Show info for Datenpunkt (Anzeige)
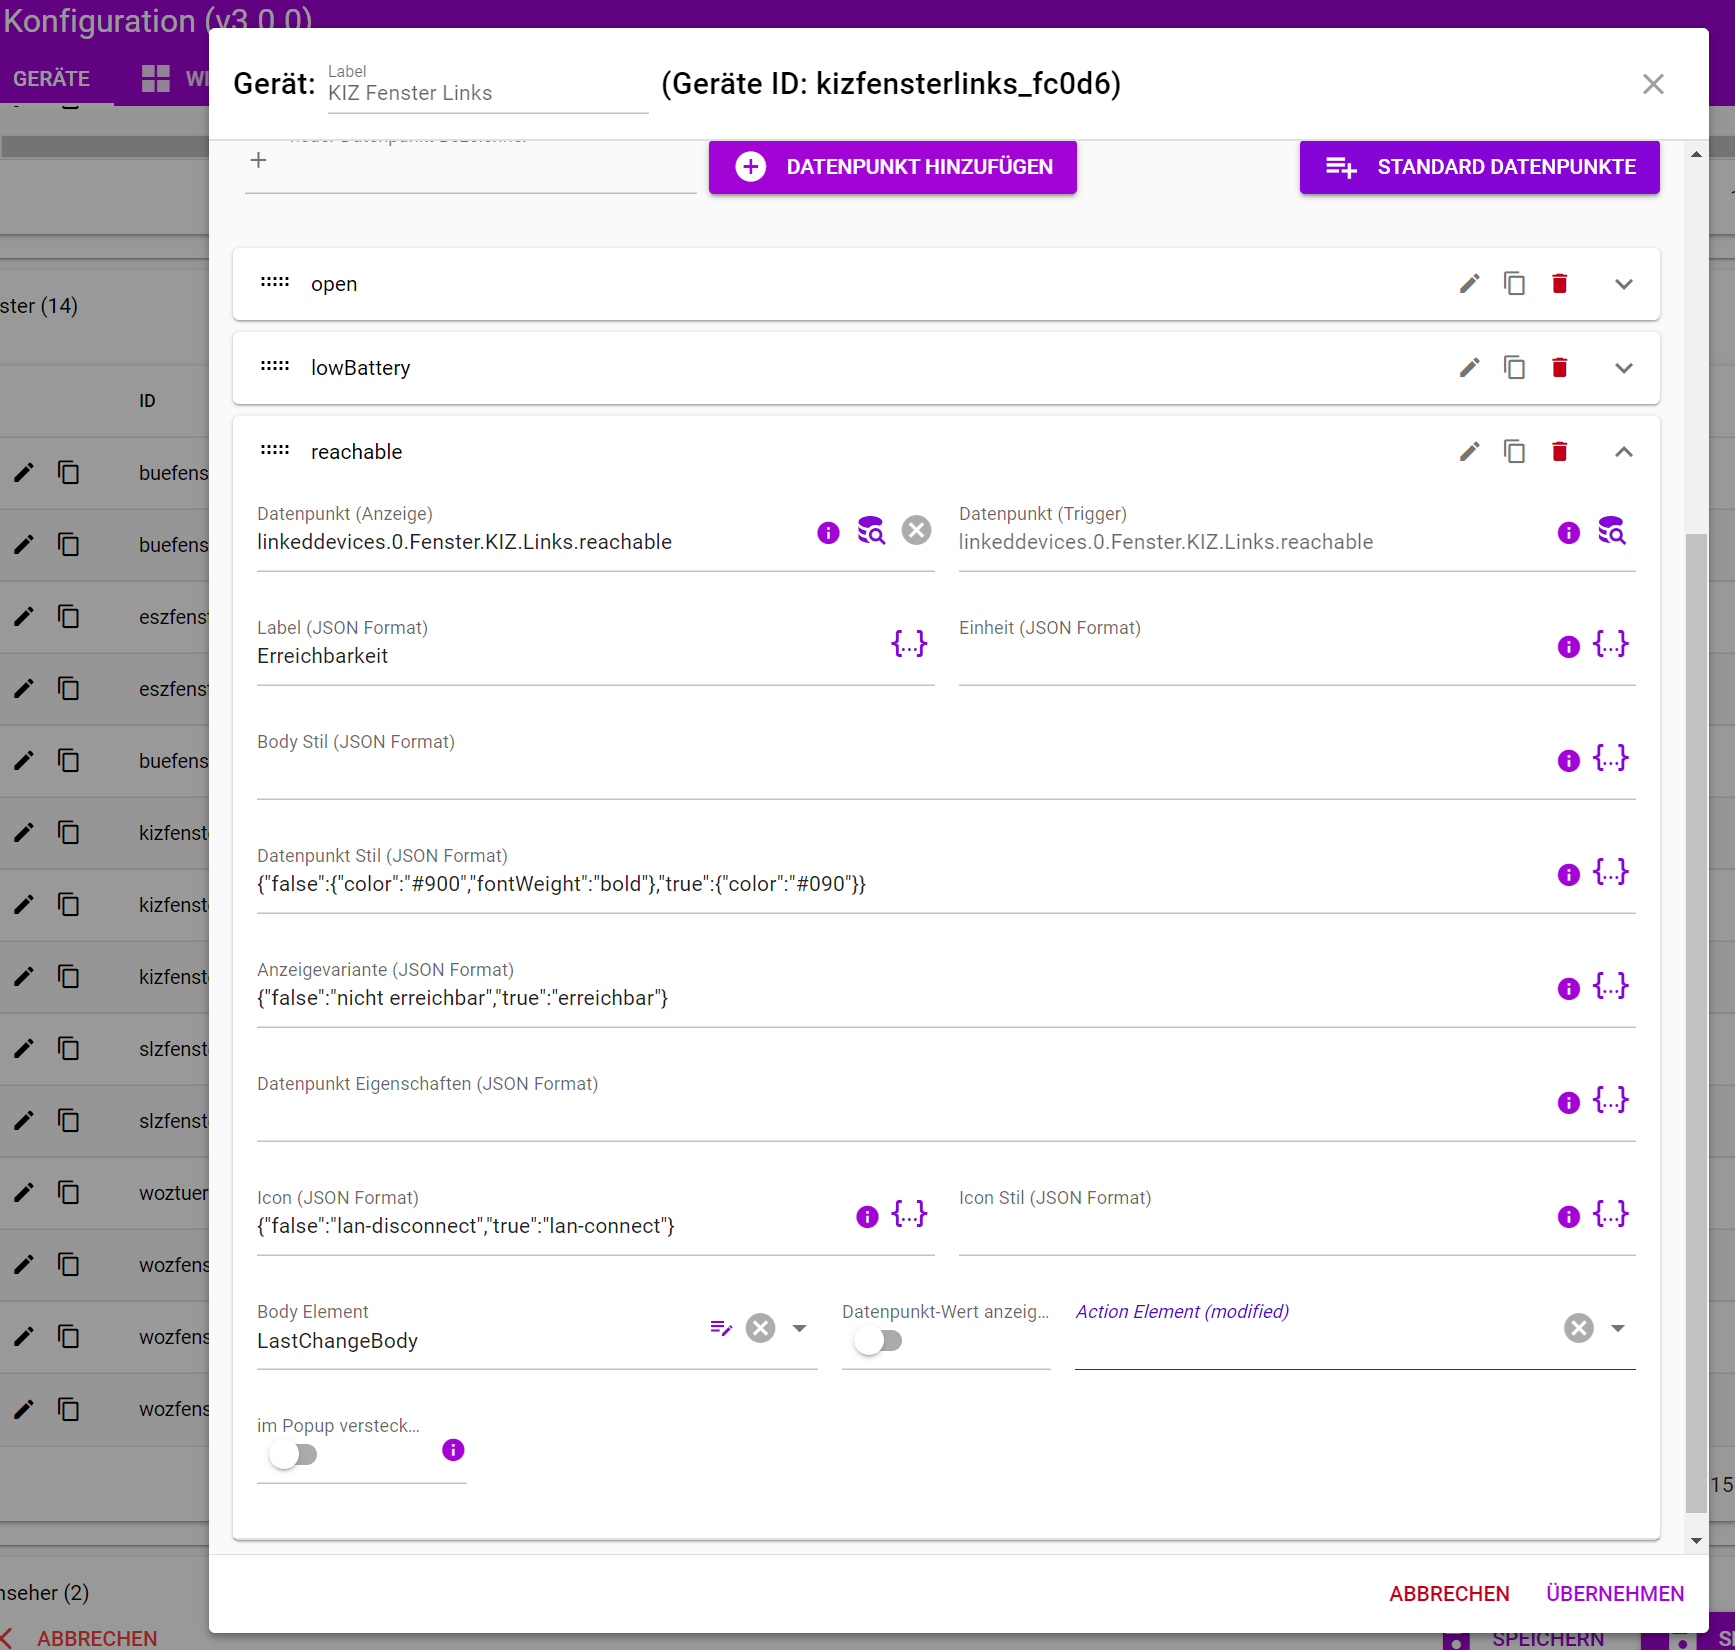1735x1650 pixels. coord(828,533)
